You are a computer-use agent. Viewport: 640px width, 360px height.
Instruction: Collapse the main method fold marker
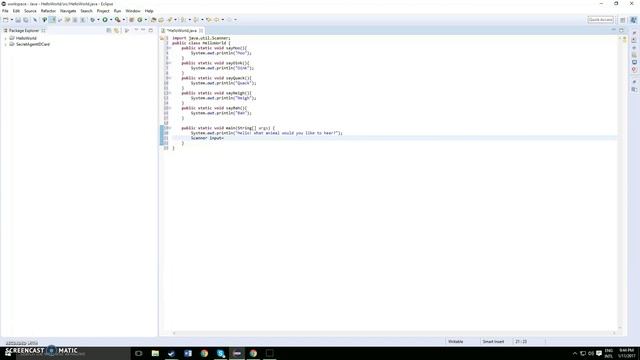click(x=169, y=128)
